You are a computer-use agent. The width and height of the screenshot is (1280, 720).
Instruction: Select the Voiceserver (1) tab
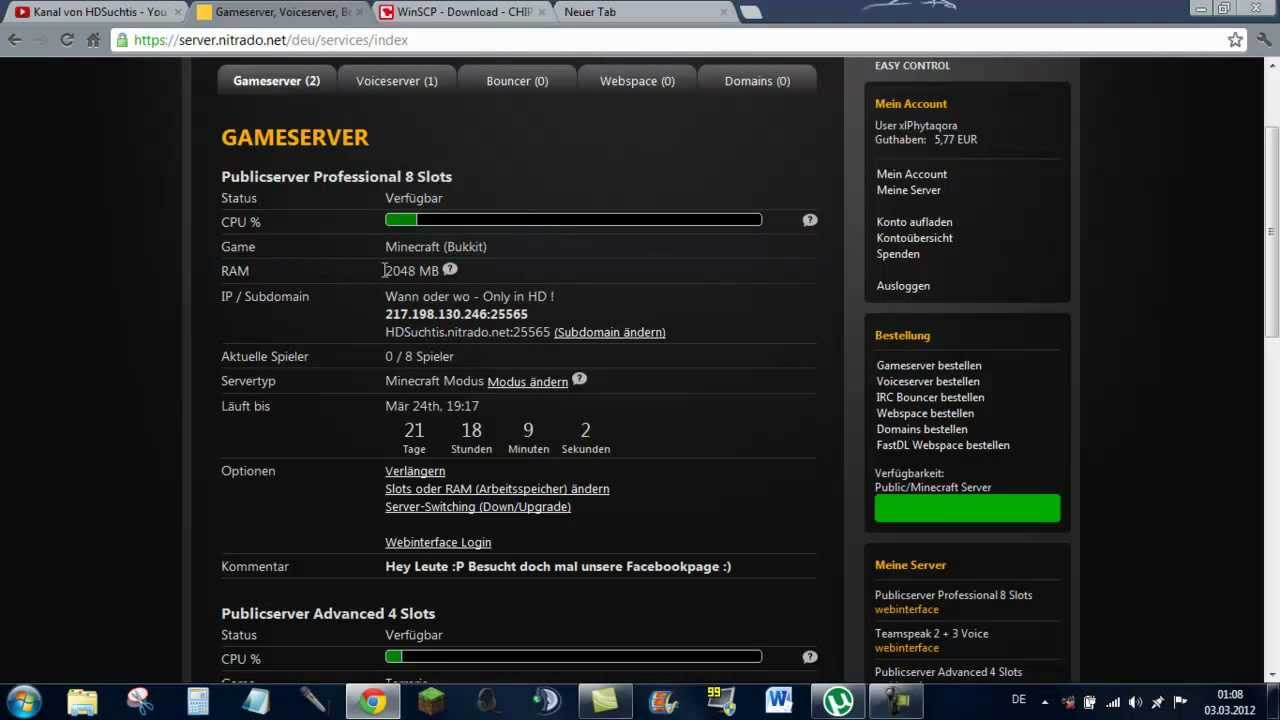pyautogui.click(x=397, y=81)
